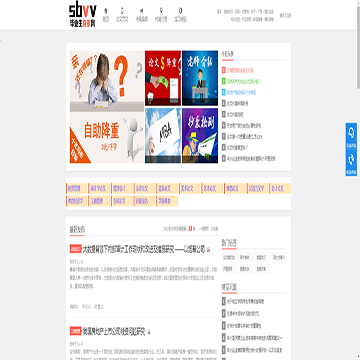360x360 pixels.
Task: Open the 我国房地产上市公司 article title
Action: pyautogui.click(x=114, y=331)
